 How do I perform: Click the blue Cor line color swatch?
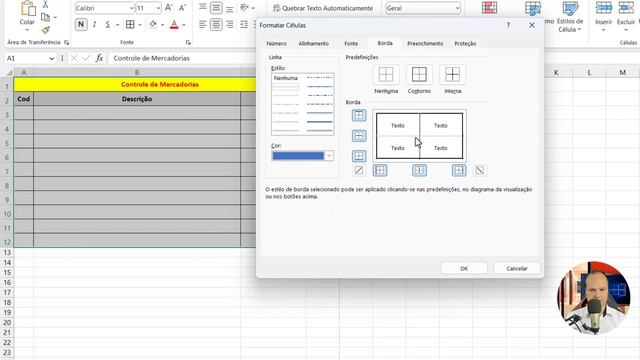click(x=298, y=156)
